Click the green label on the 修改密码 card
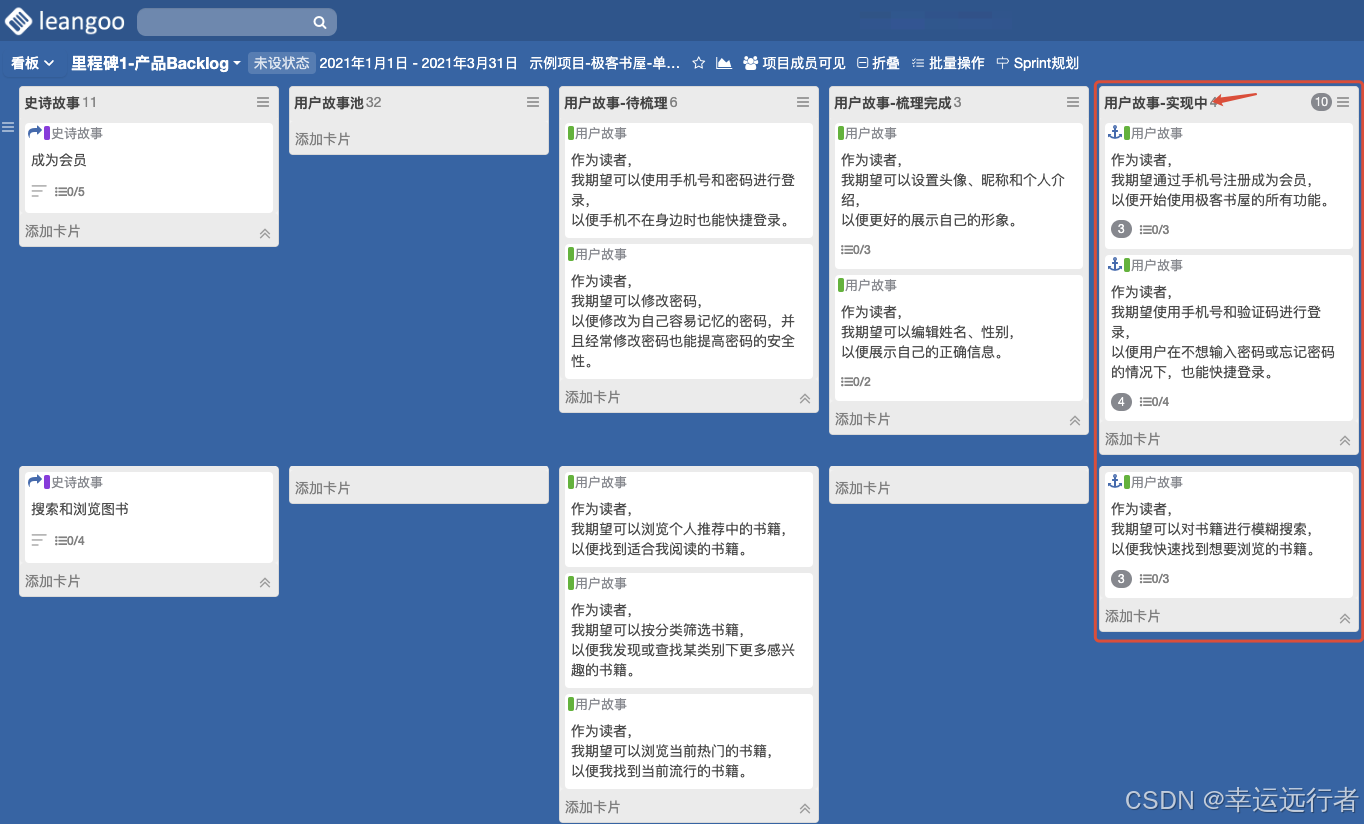 571,254
